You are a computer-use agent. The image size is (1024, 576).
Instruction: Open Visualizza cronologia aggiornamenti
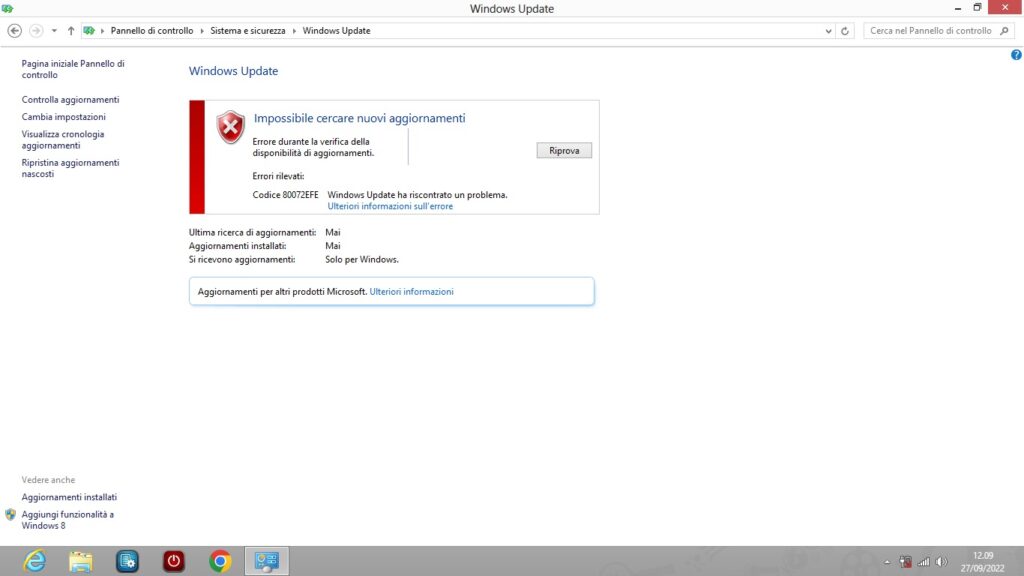tap(63, 140)
